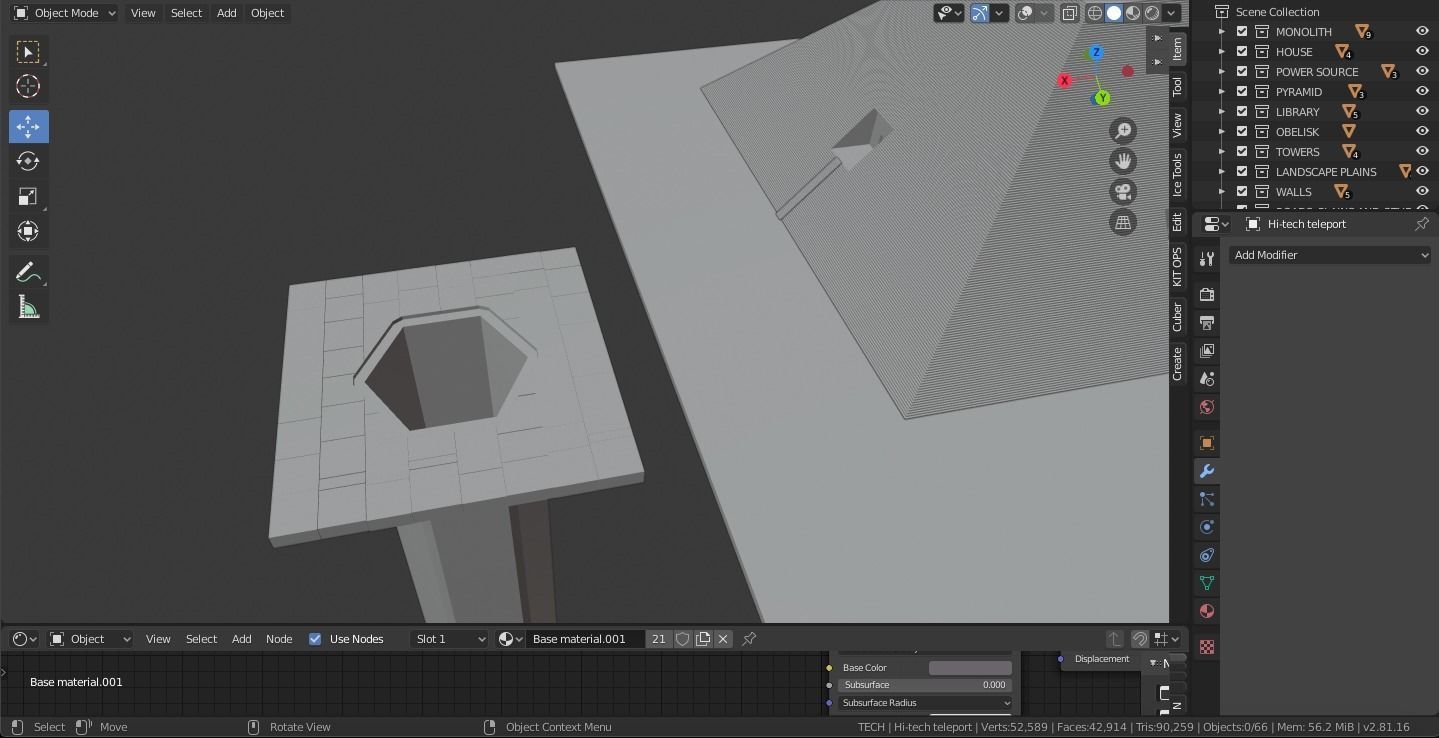The height and width of the screenshot is (738, 1439).
Task: Open Node menu in shader editor
Action: pos(279,639)
